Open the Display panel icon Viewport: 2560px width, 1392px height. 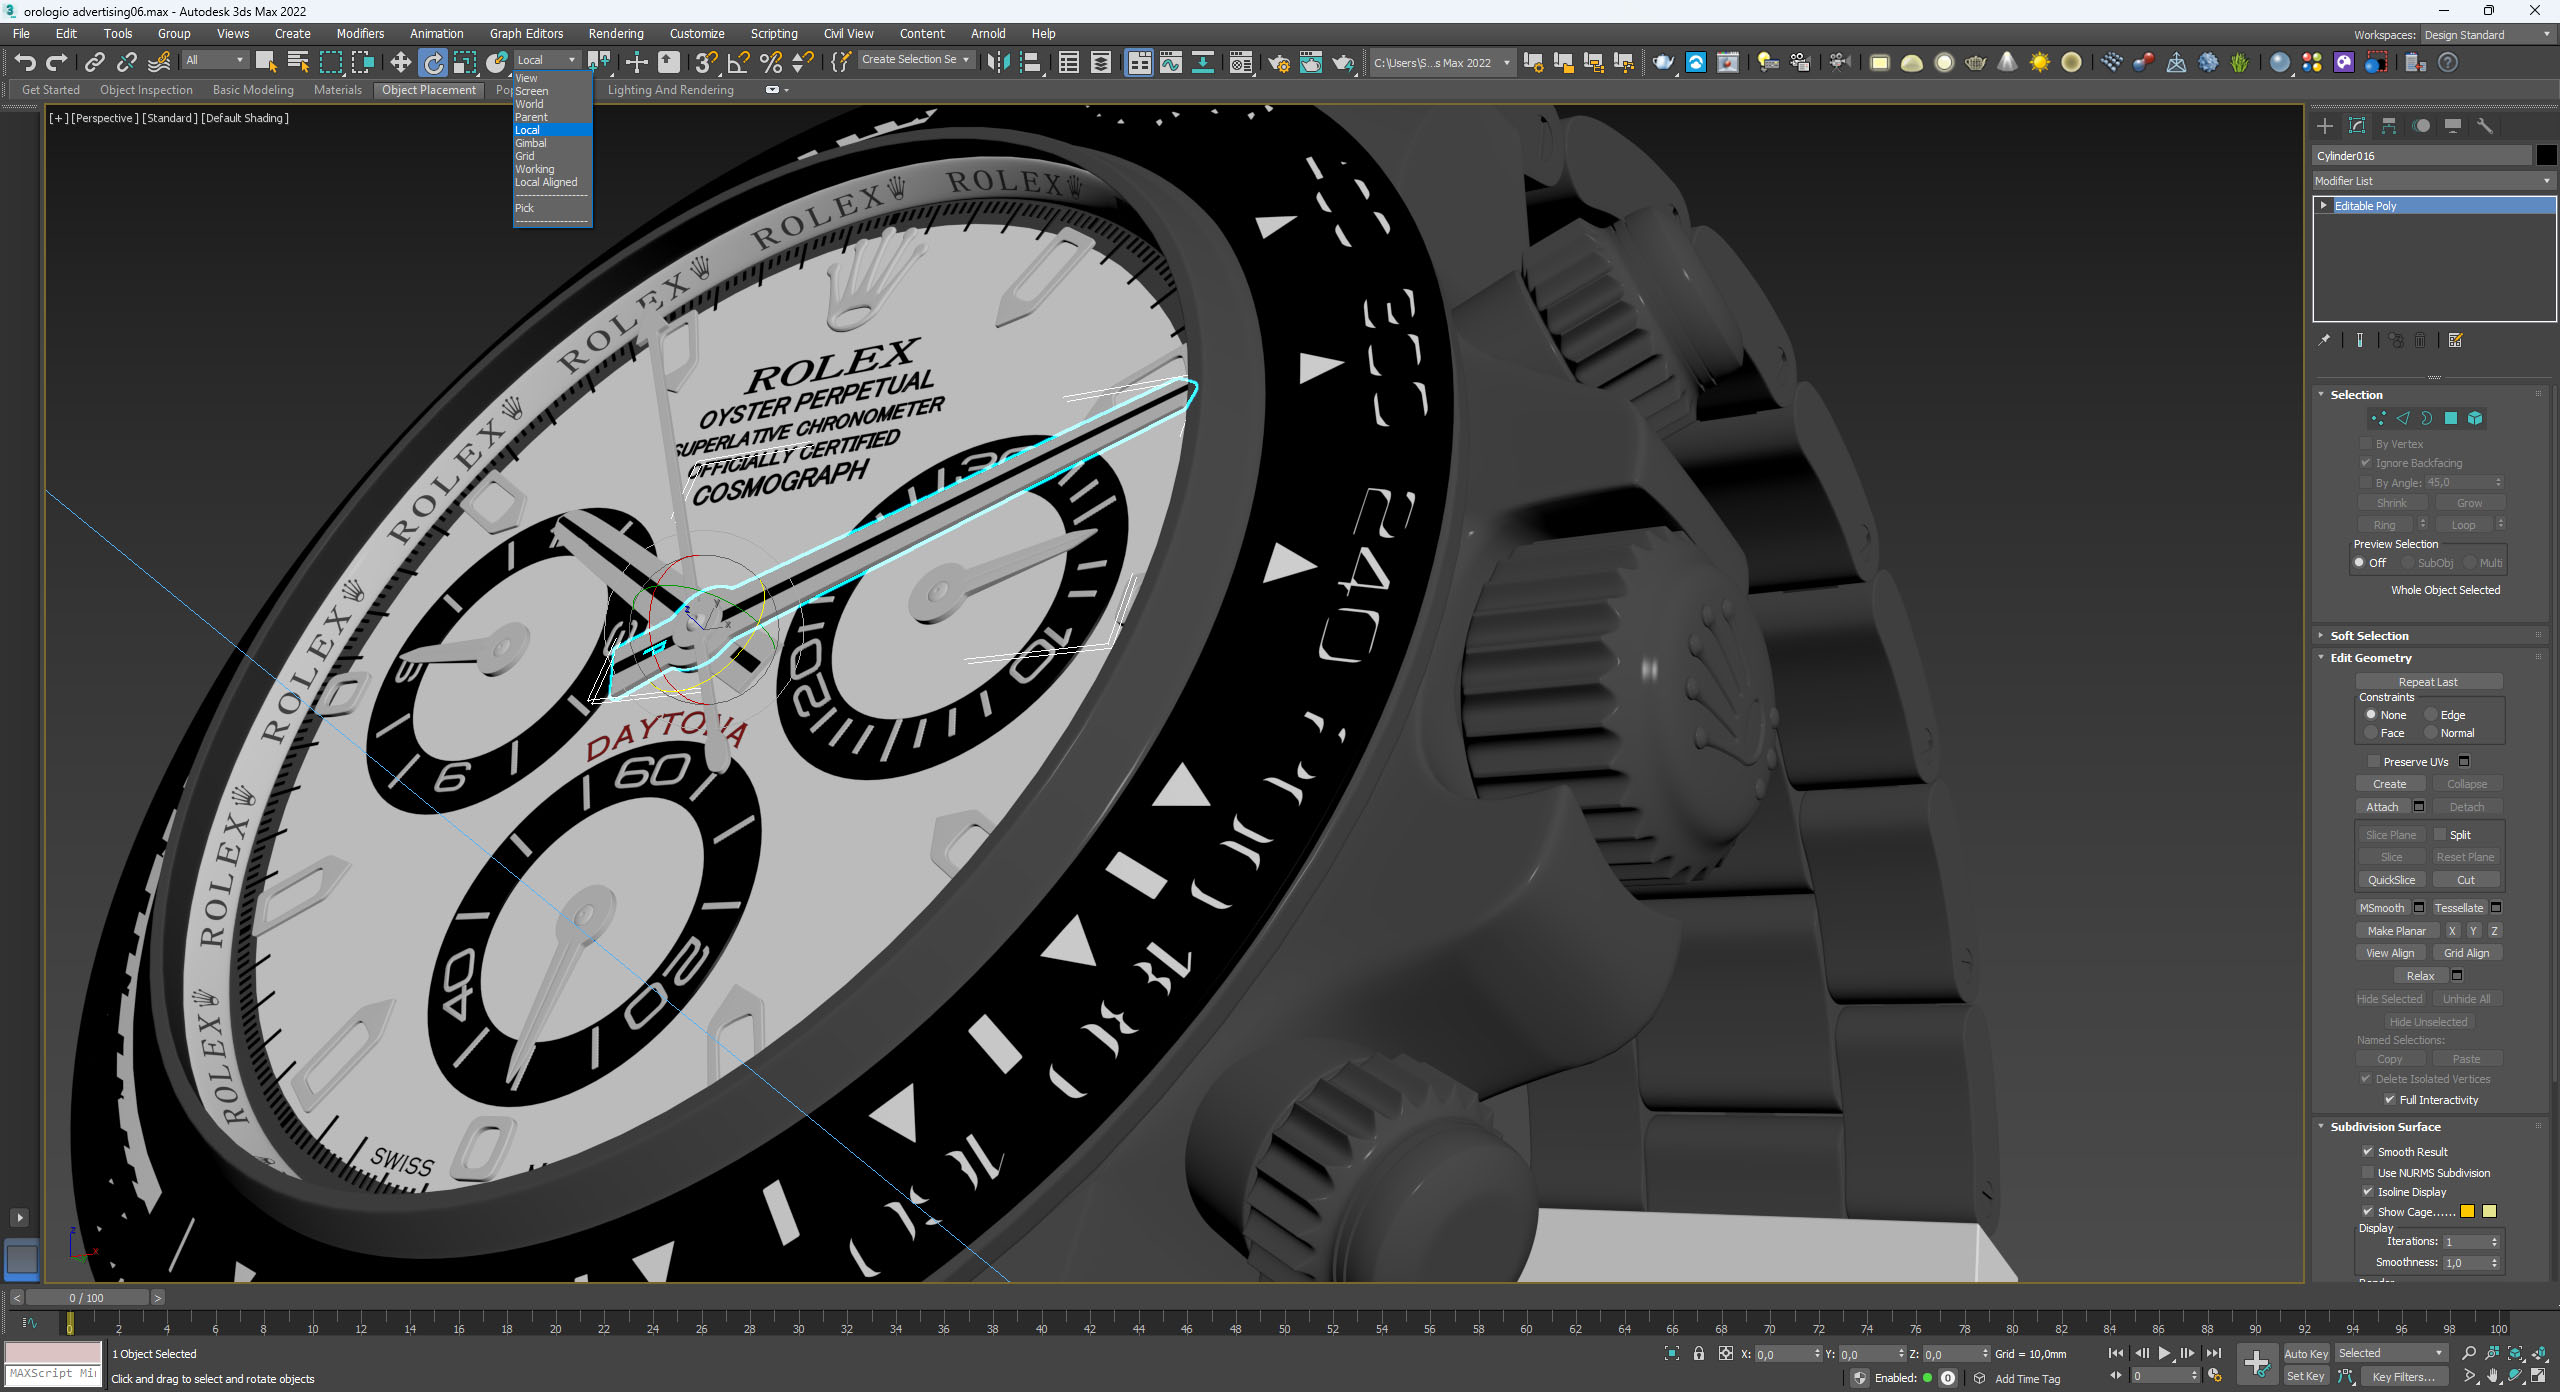point(2453,126)
